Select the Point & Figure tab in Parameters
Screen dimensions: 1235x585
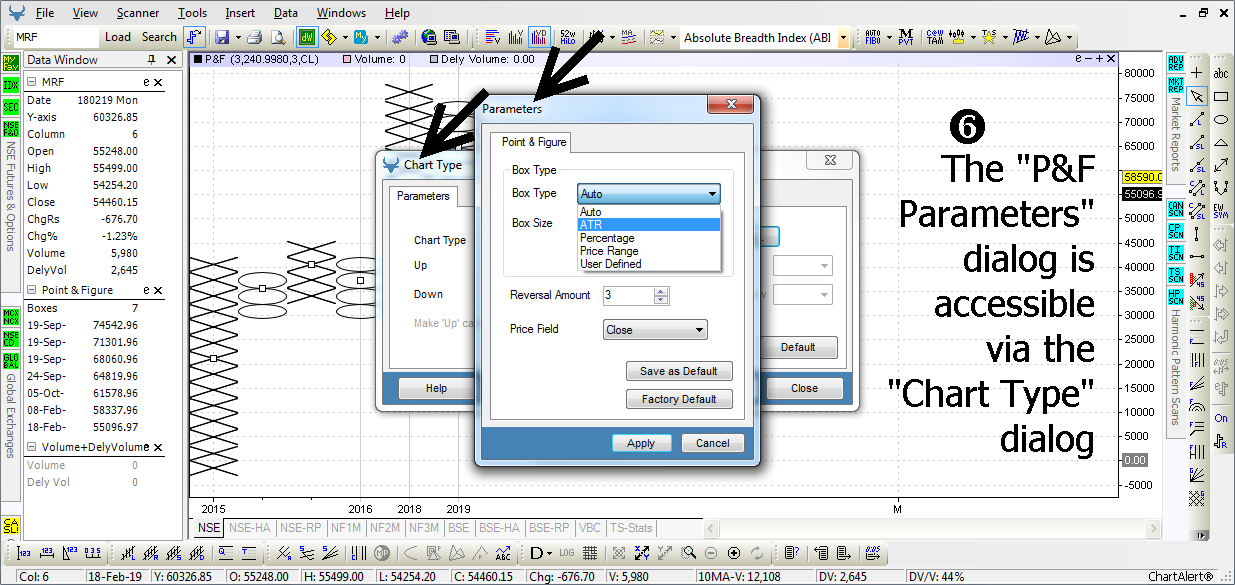[534, 142]
